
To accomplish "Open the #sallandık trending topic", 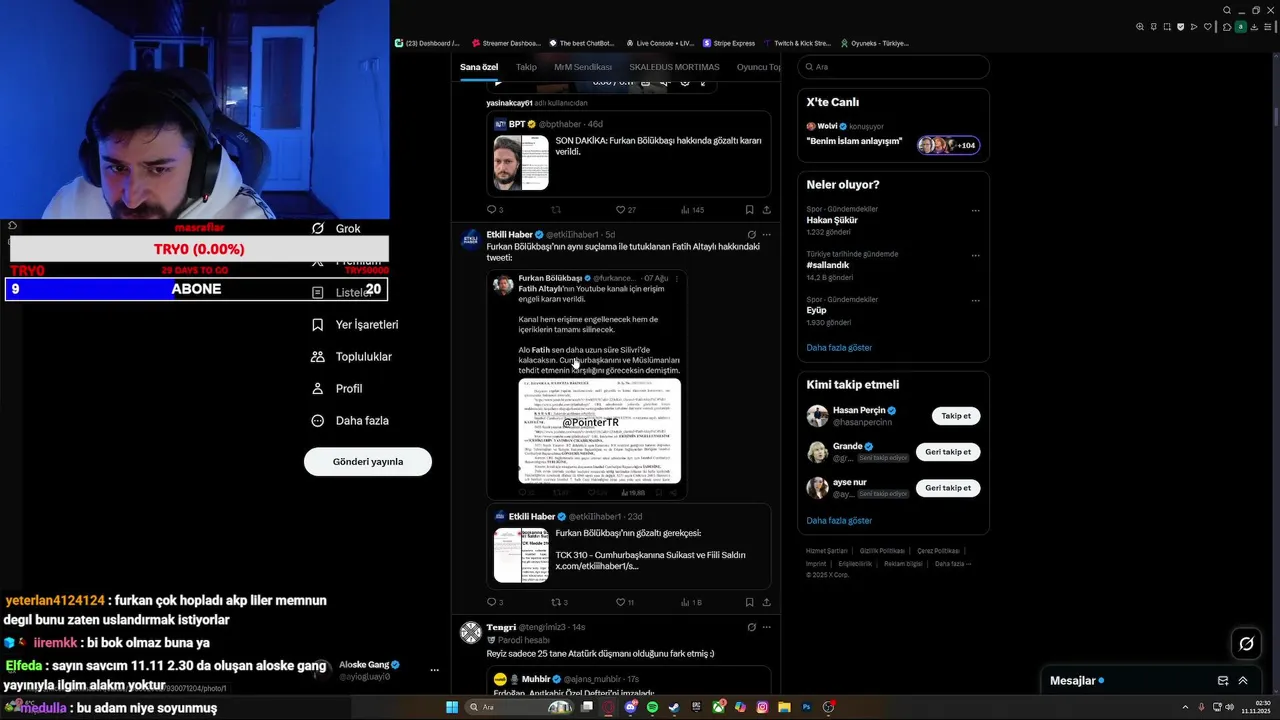I will pyautogui.click(x=827, y=265).
